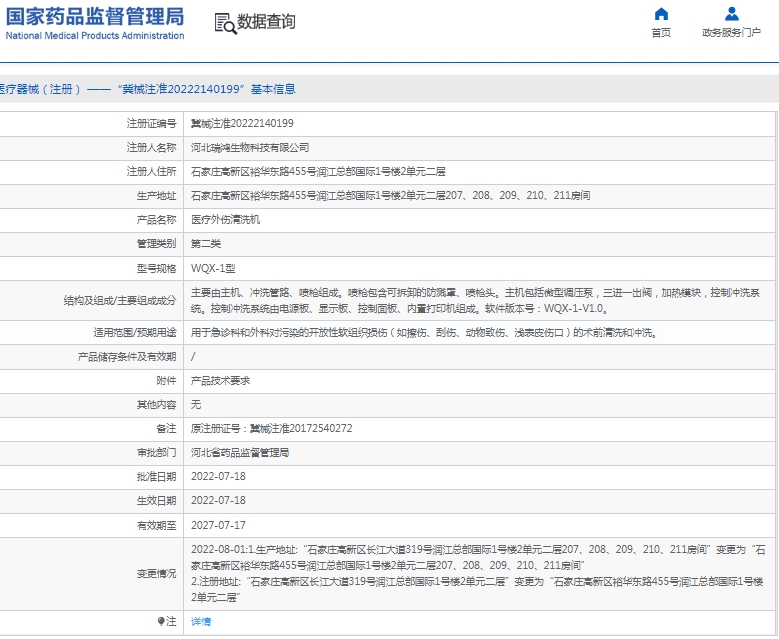
Task: Click the 有效期至 row label
Action: click(156, 525)
